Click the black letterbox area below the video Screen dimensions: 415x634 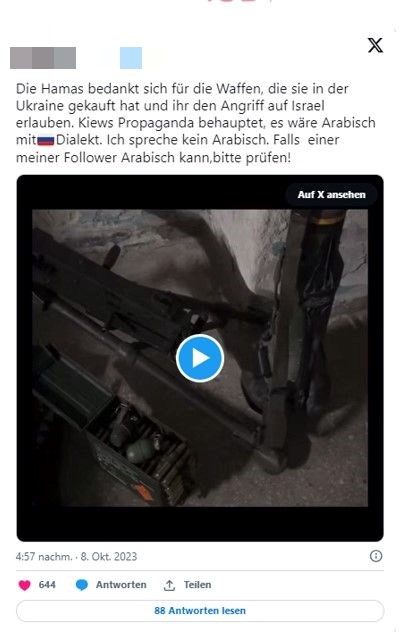coord(200,524)
